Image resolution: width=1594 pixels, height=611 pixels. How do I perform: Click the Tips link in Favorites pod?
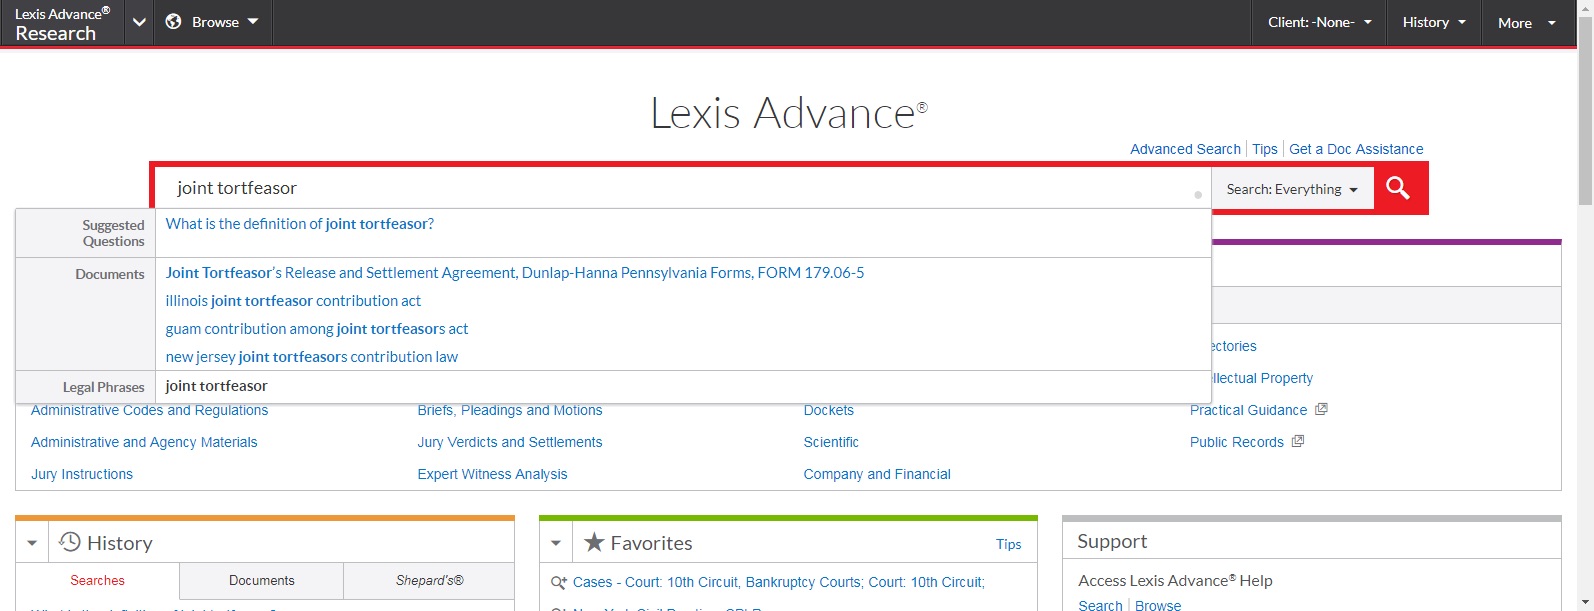click(1008, 544)
